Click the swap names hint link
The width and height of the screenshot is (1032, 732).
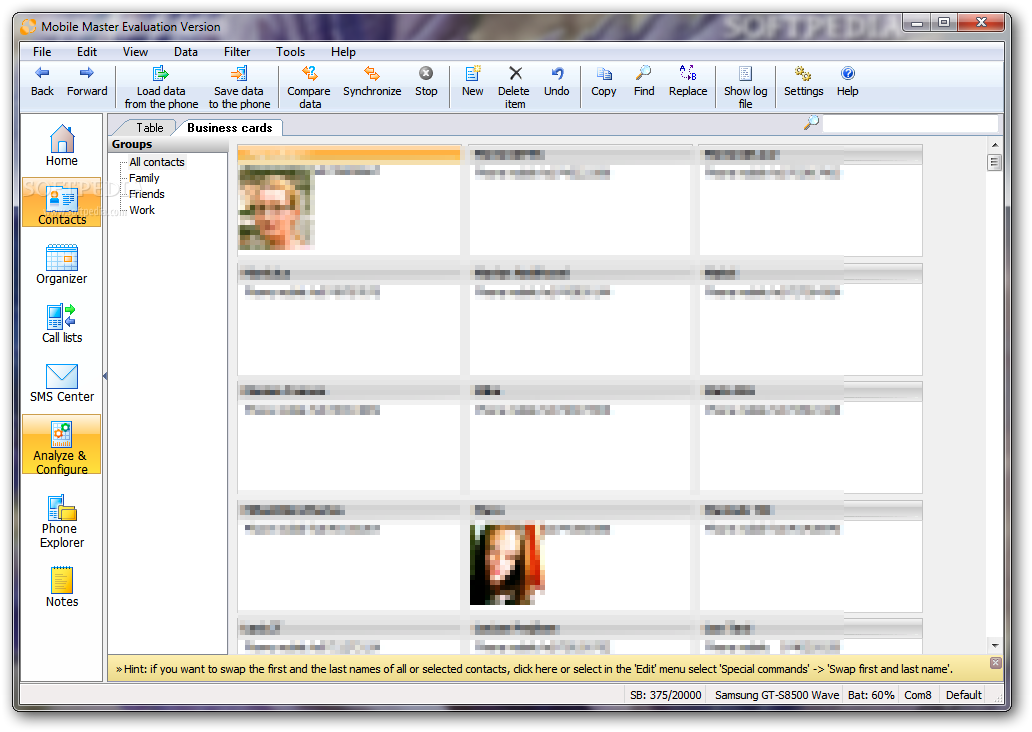pos(535,669)
